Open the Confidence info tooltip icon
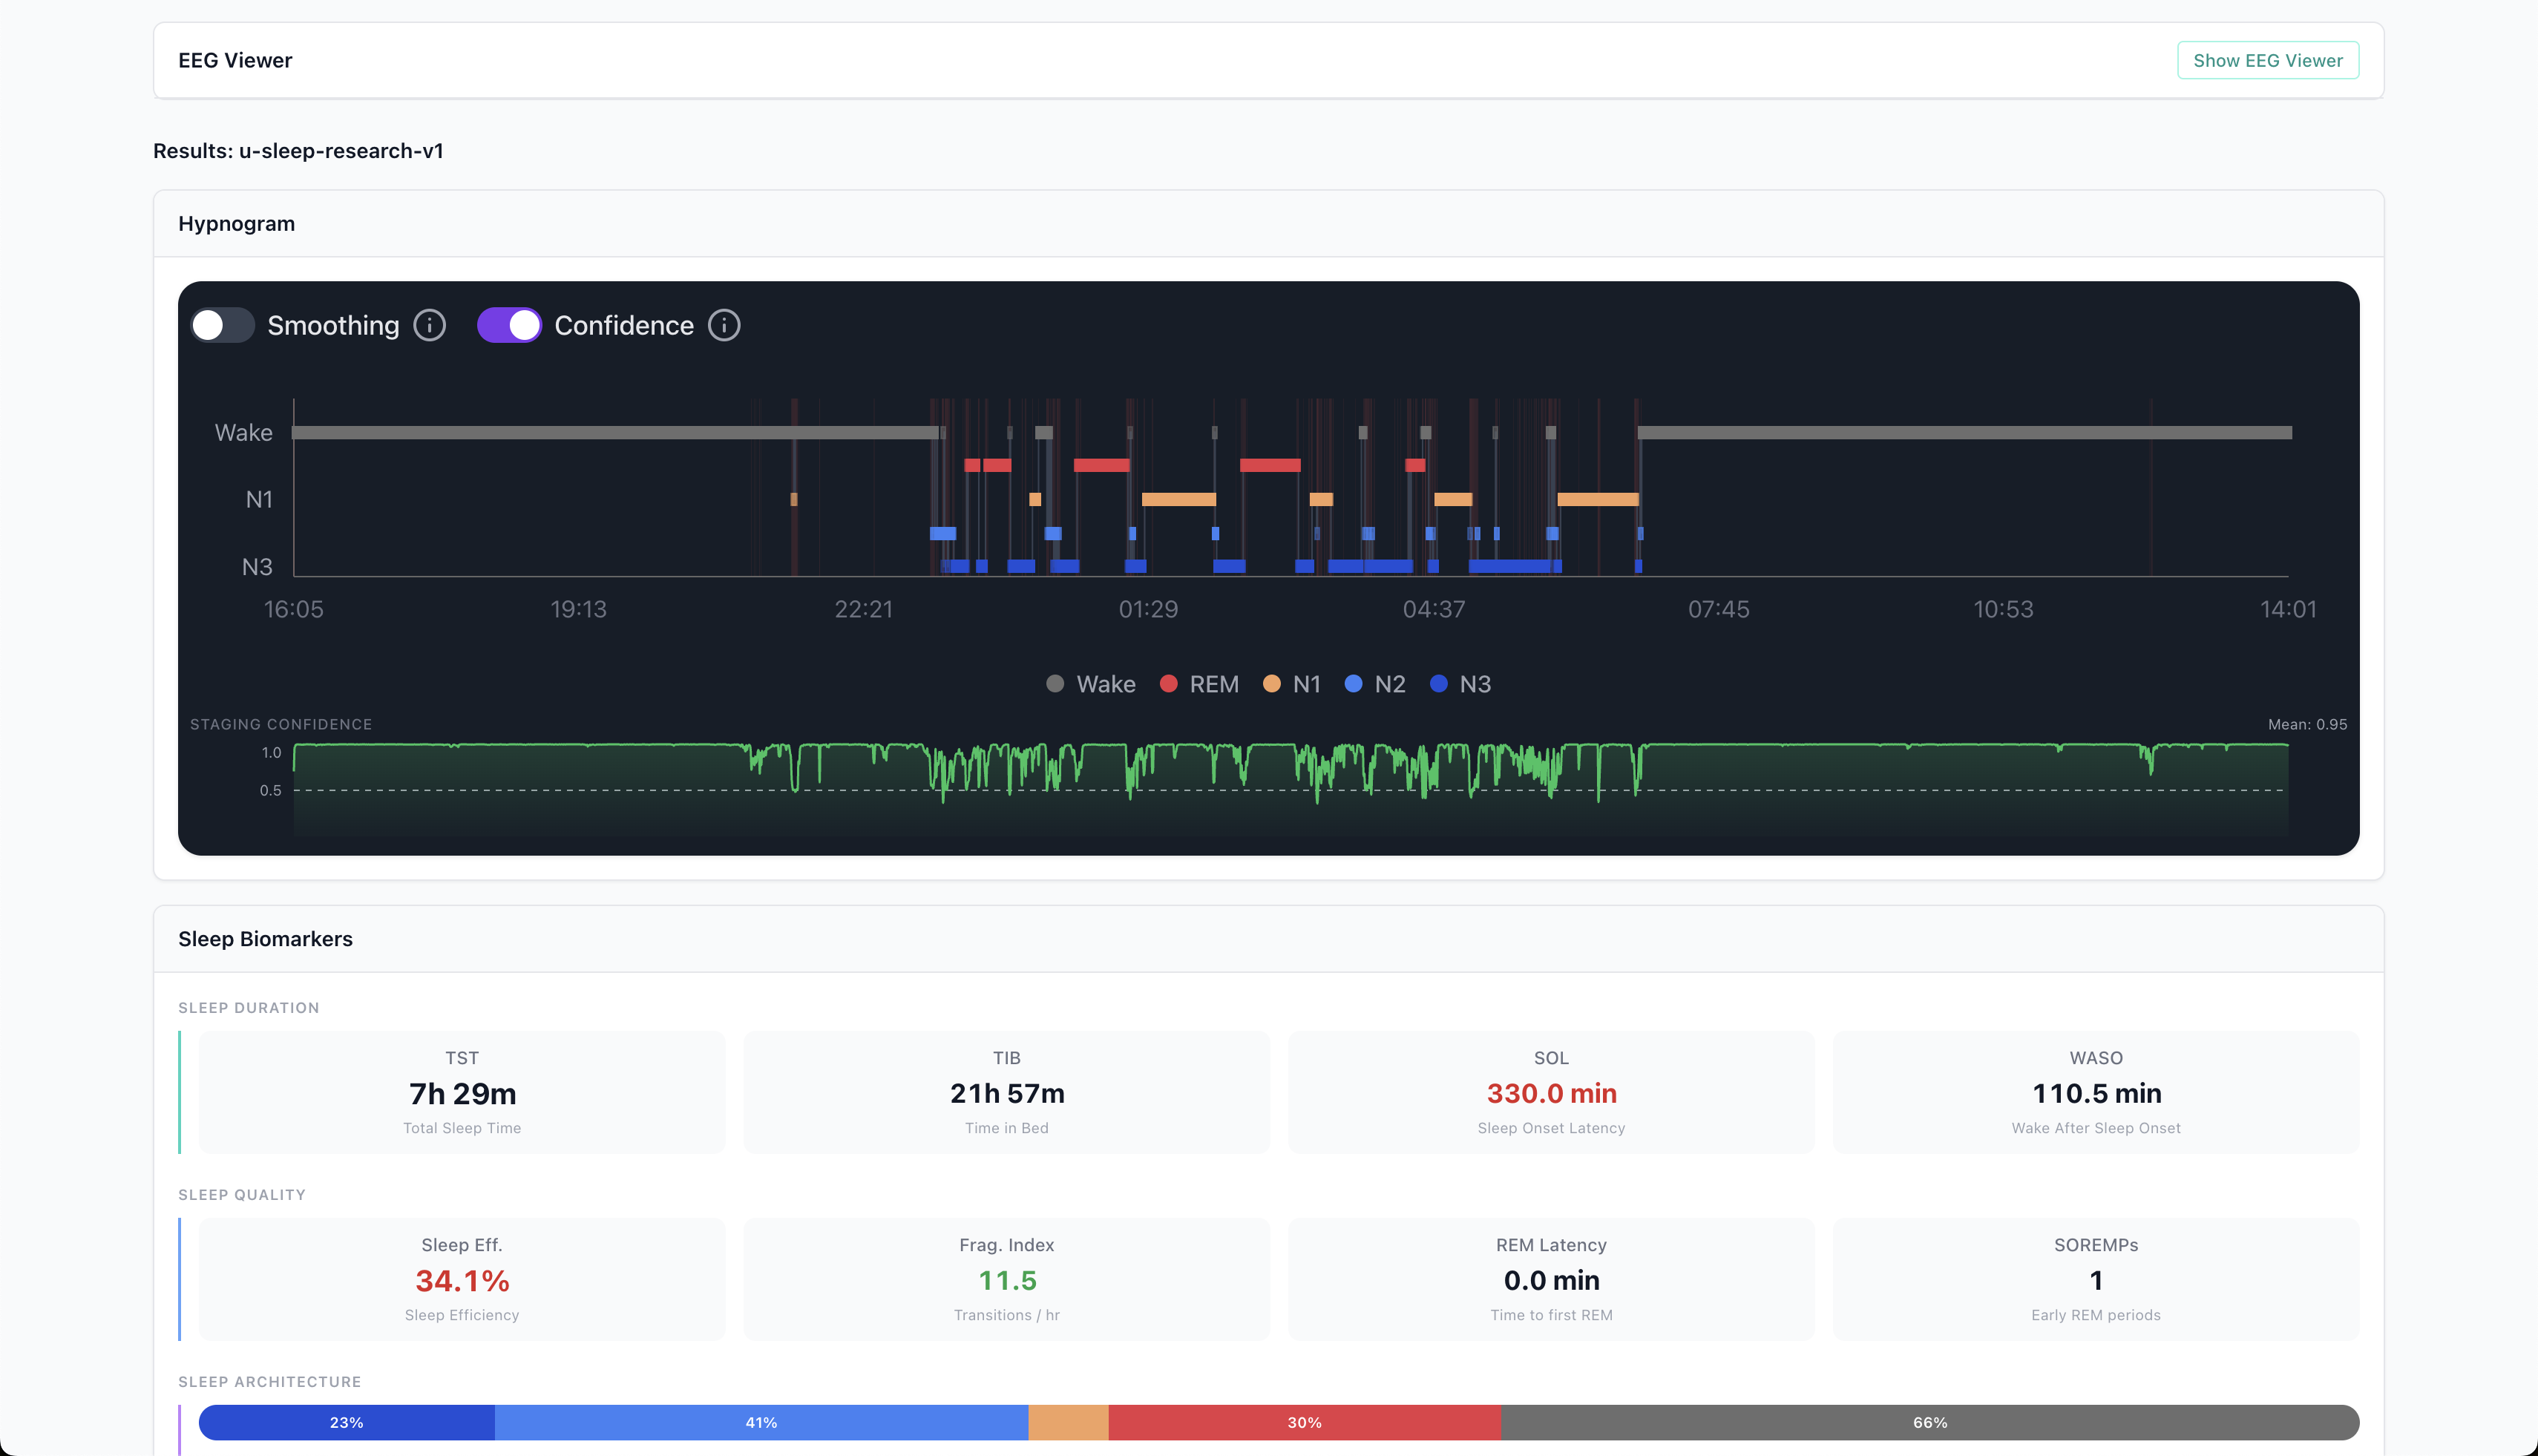The image size is (2538, 1456). (x=723, y=325)
